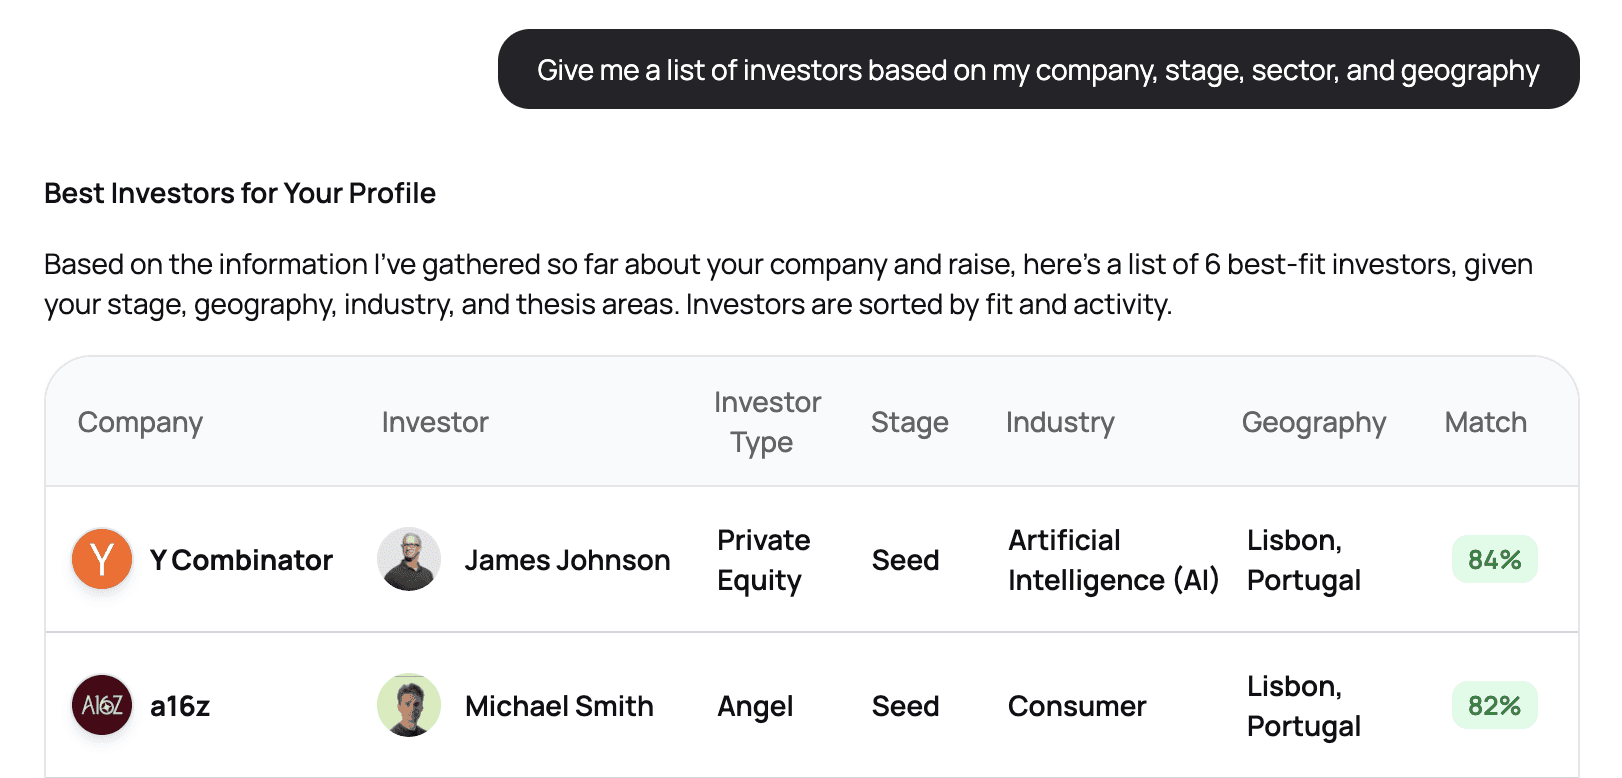Viewport: 1622px width, 778px height.
Task: Click the 82% match badge
Action: pos(1494,706)
